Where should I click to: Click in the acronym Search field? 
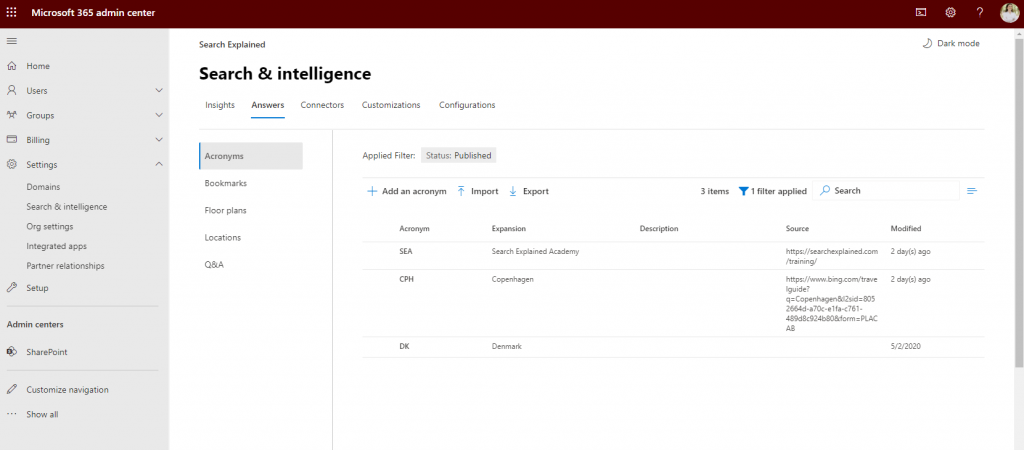click(x=886, y=191)
